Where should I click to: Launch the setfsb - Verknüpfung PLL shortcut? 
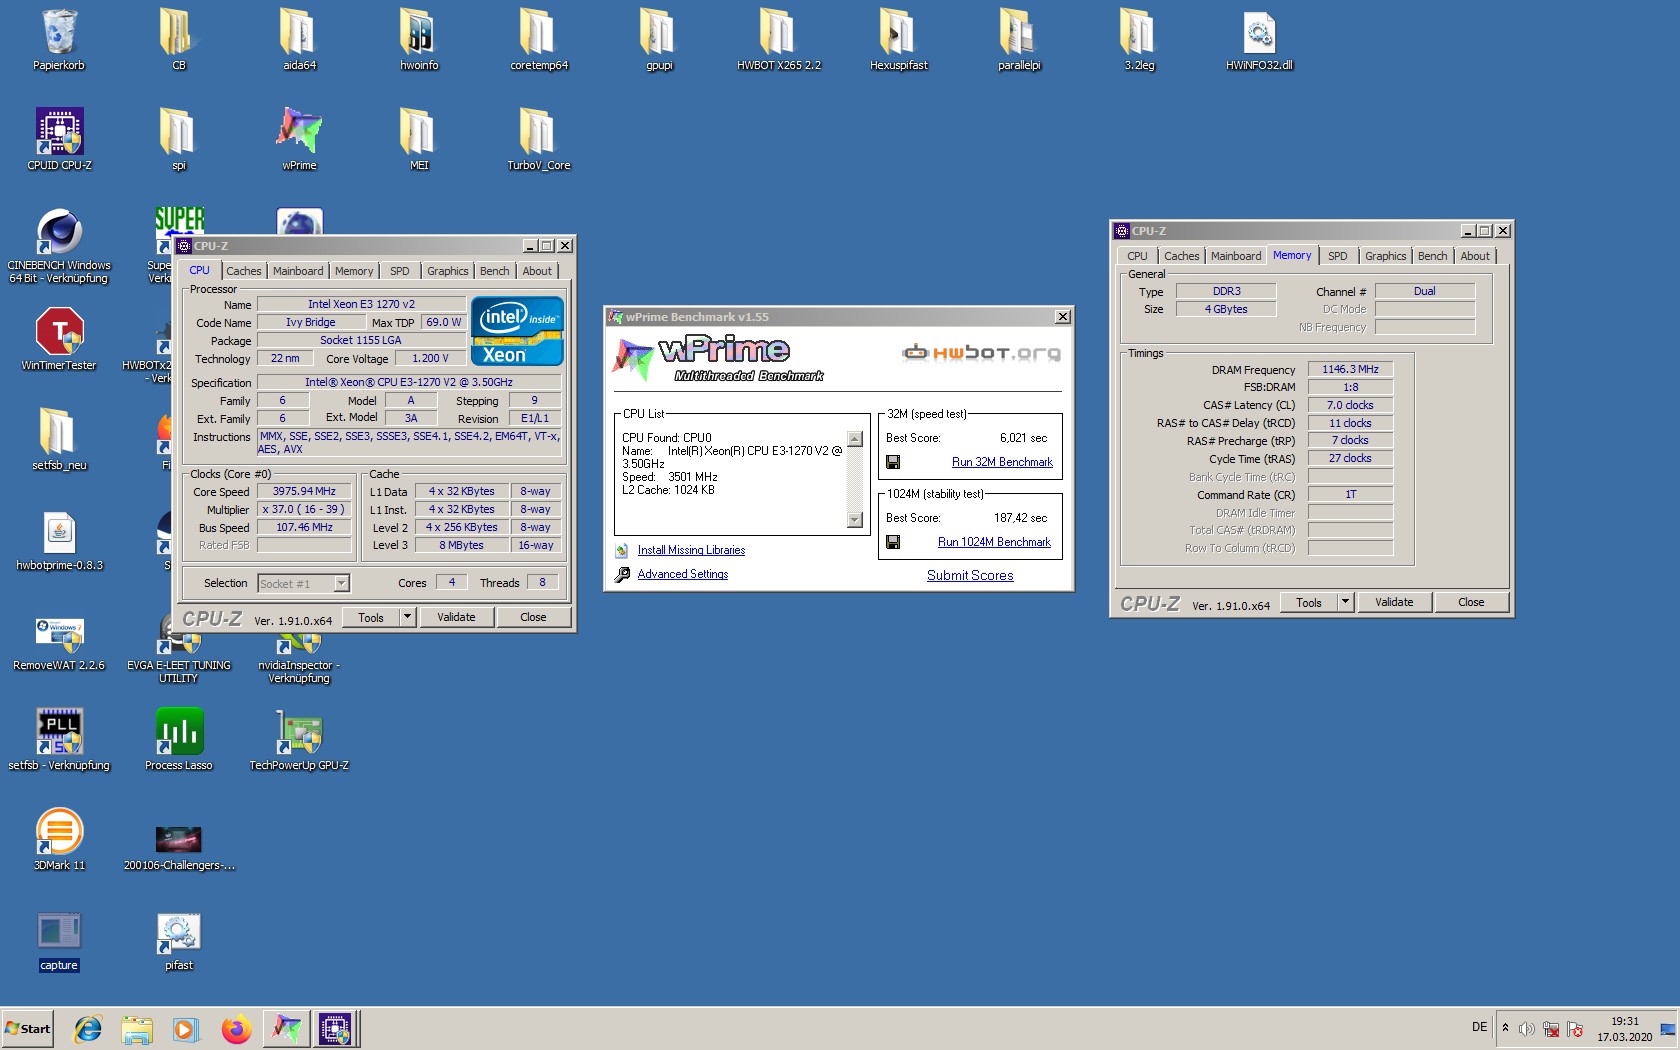tap(59, 740)
